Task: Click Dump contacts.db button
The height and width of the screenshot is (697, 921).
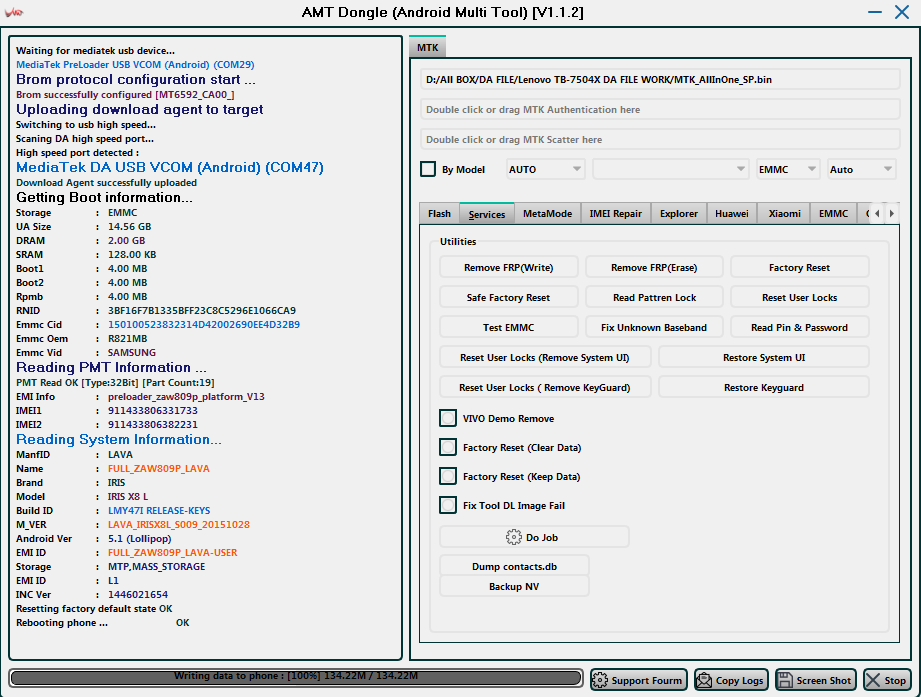Action: [515, 566]
